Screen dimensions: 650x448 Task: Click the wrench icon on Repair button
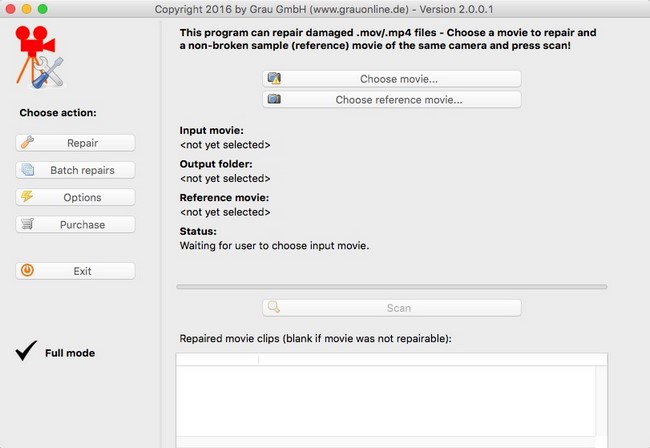click(x=27, y=143)
